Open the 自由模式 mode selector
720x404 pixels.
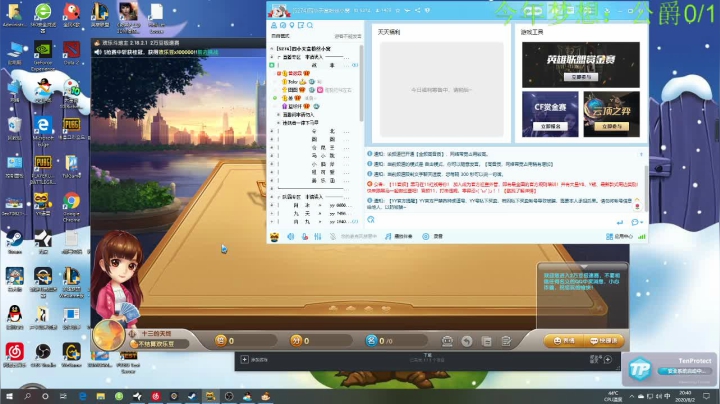click(x=280, y=36)
